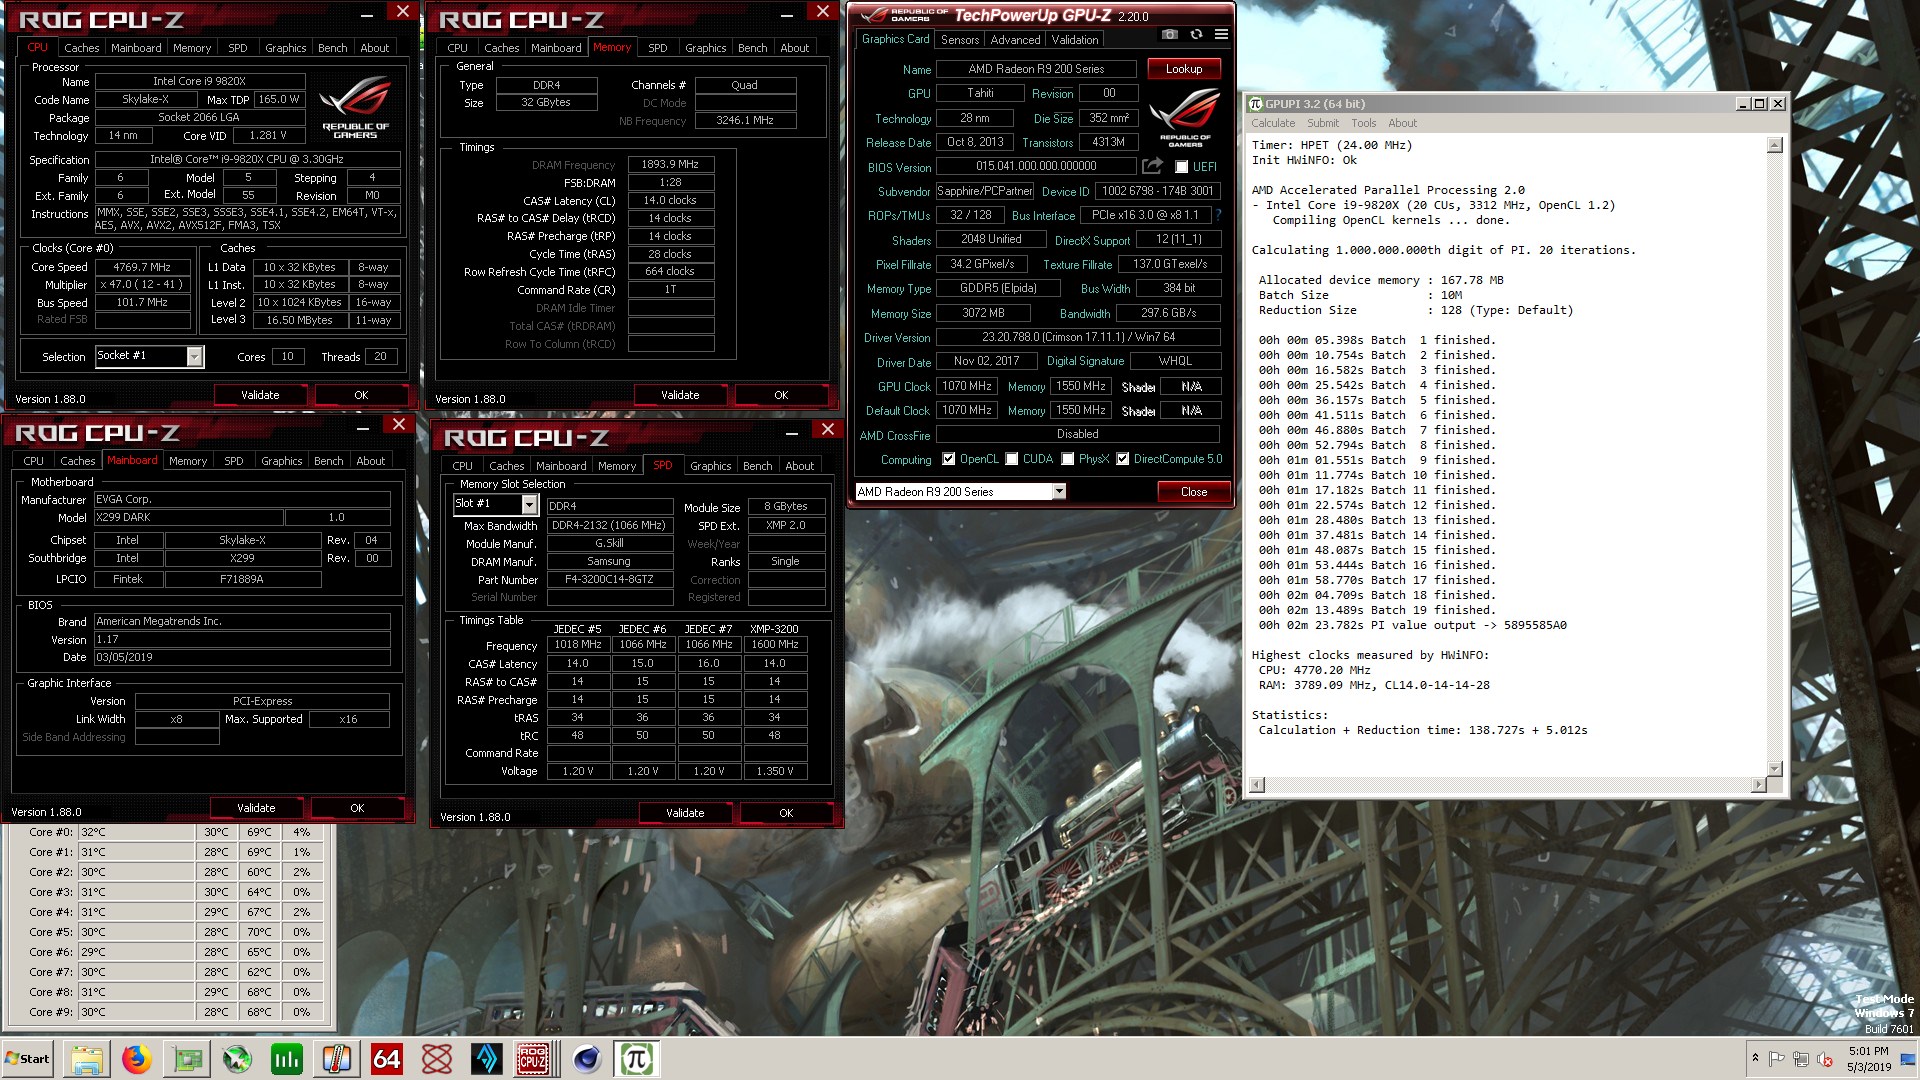The height and width of the screenshot is (1080, 1920).
Task: Toggle the DirectCompute 5.0 checkbox
Action: coord(1123,459)
